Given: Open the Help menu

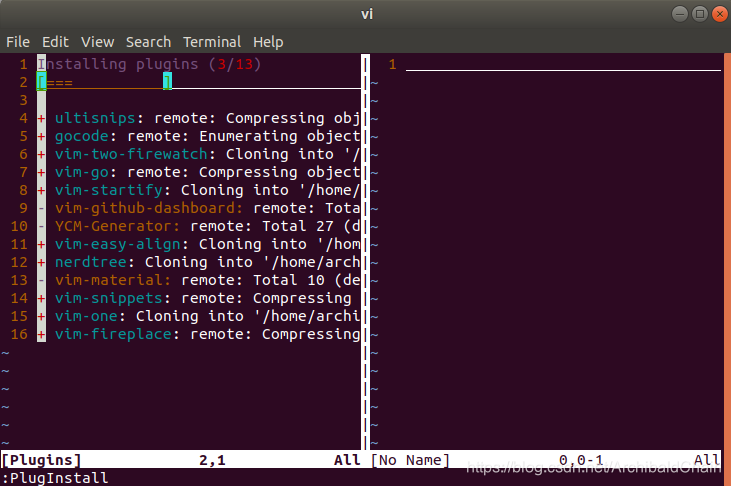Looking at the screenshot, I should (268, 42).
